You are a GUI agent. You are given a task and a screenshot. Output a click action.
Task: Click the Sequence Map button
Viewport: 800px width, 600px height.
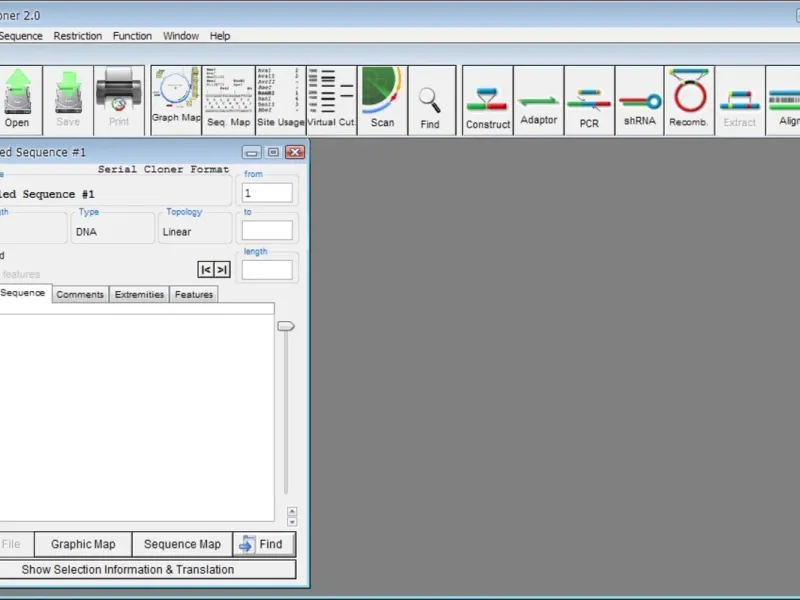[182, 544]
